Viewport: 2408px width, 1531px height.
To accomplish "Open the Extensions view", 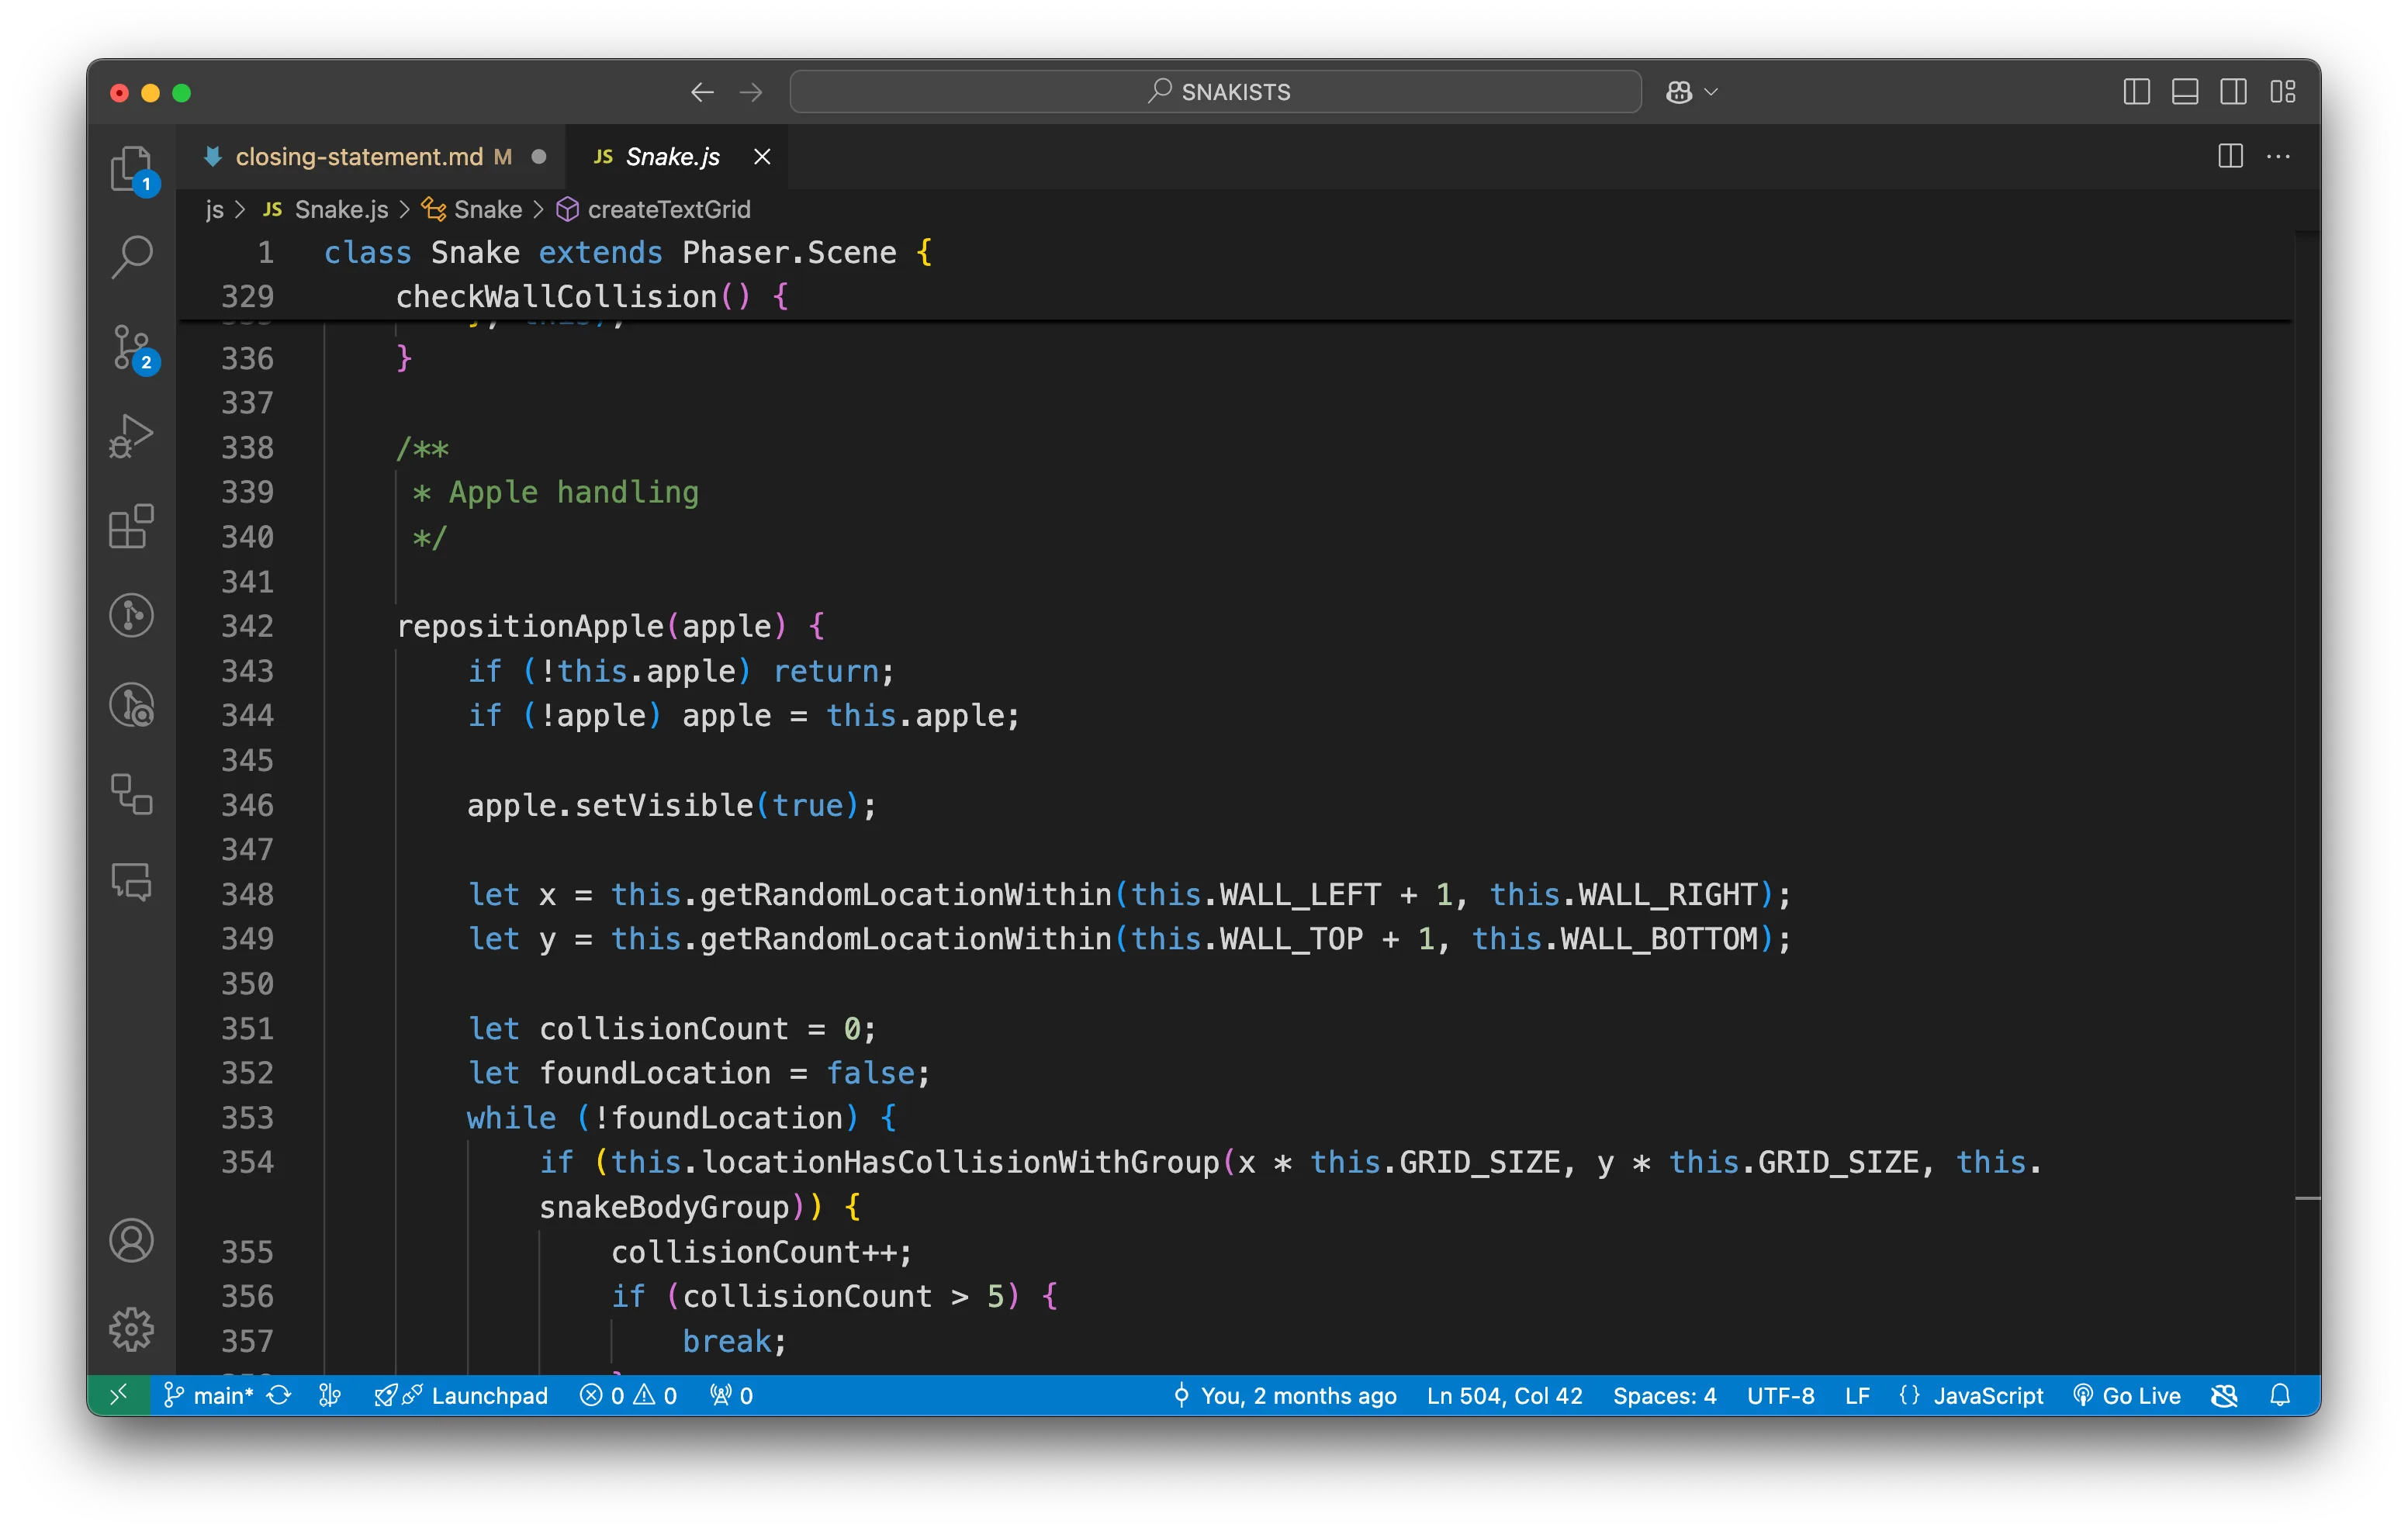I will [x=131, y=526].
